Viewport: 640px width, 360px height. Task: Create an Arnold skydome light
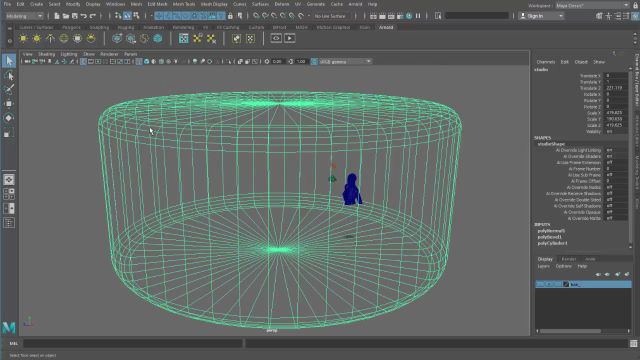click(64, 38)
